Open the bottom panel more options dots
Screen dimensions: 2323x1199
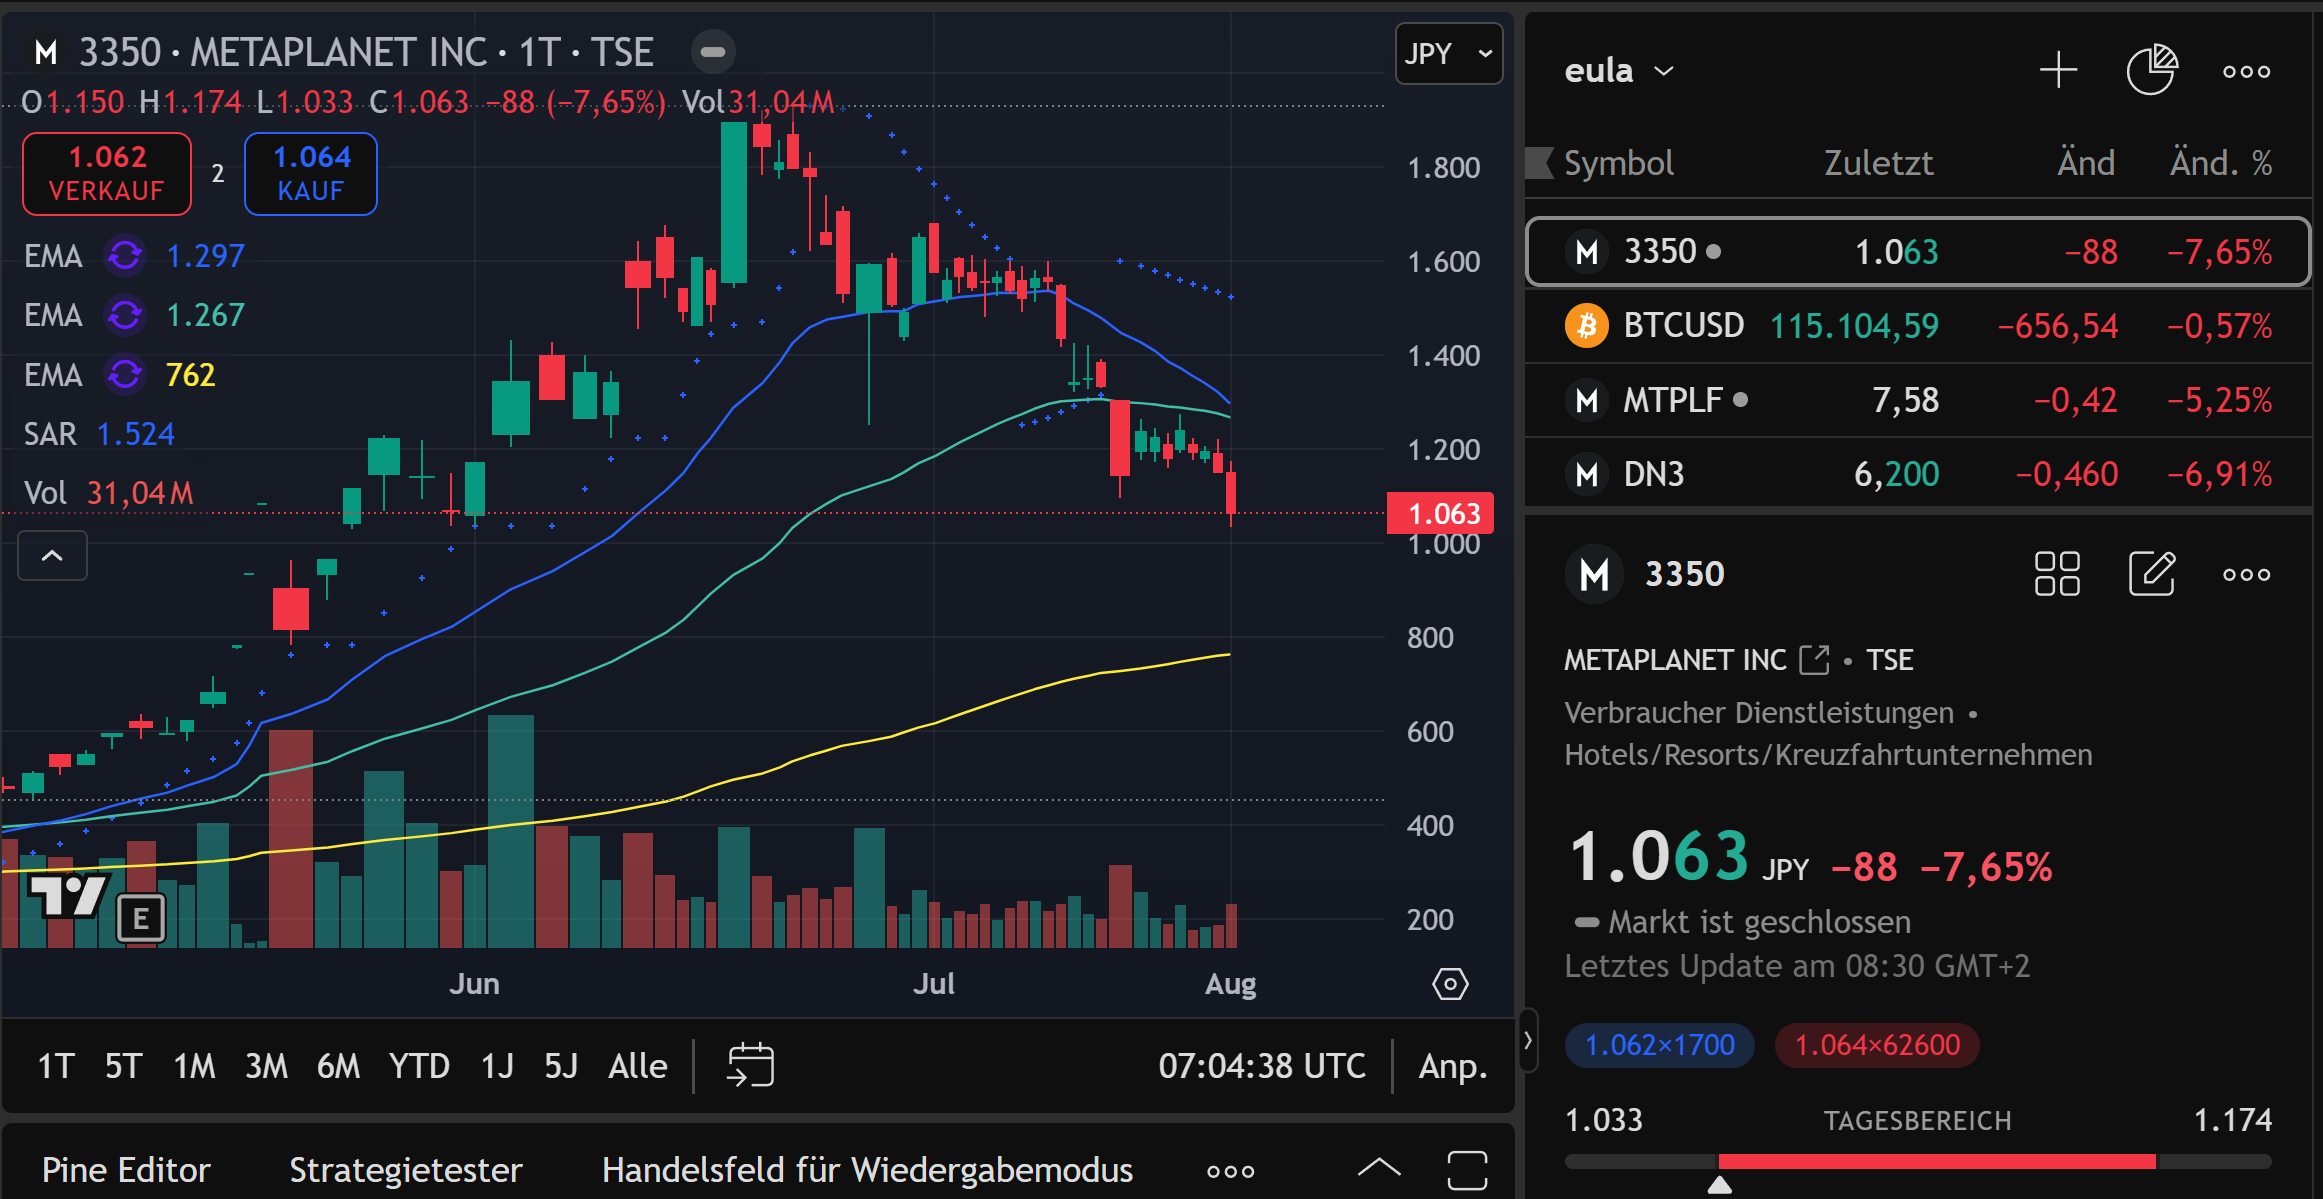[x=1230, y=1171]
